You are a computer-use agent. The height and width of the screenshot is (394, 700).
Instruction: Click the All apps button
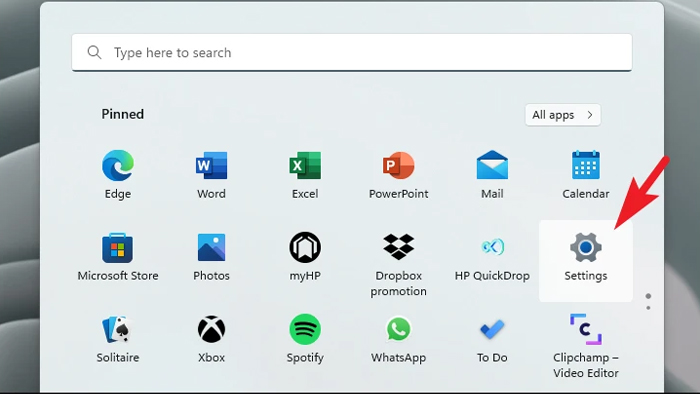562,115
